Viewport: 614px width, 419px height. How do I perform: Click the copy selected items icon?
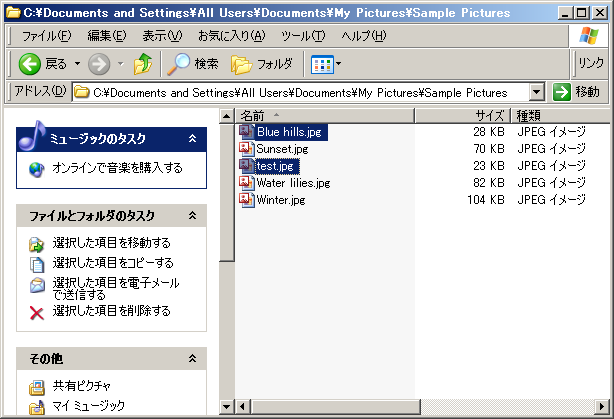coord(37,264)
